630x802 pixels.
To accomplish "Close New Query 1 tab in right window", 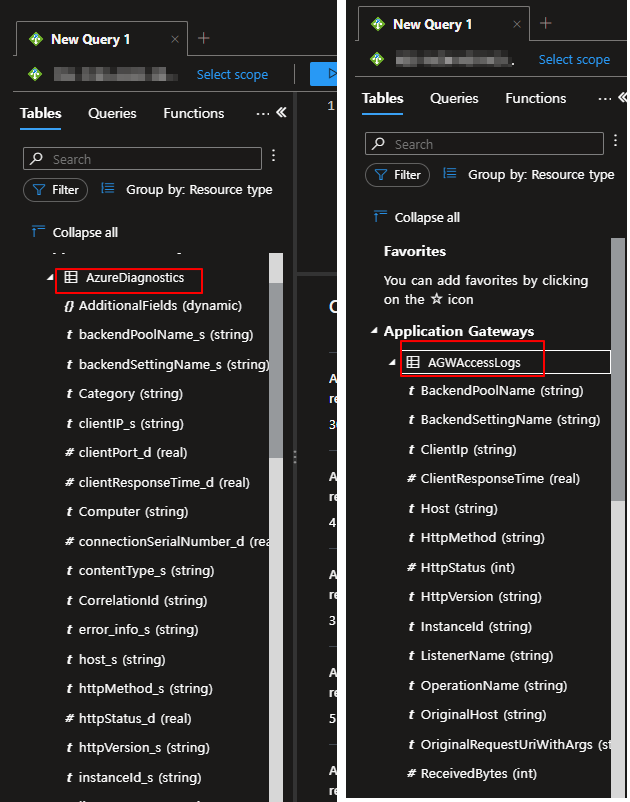I will point(517,24).
